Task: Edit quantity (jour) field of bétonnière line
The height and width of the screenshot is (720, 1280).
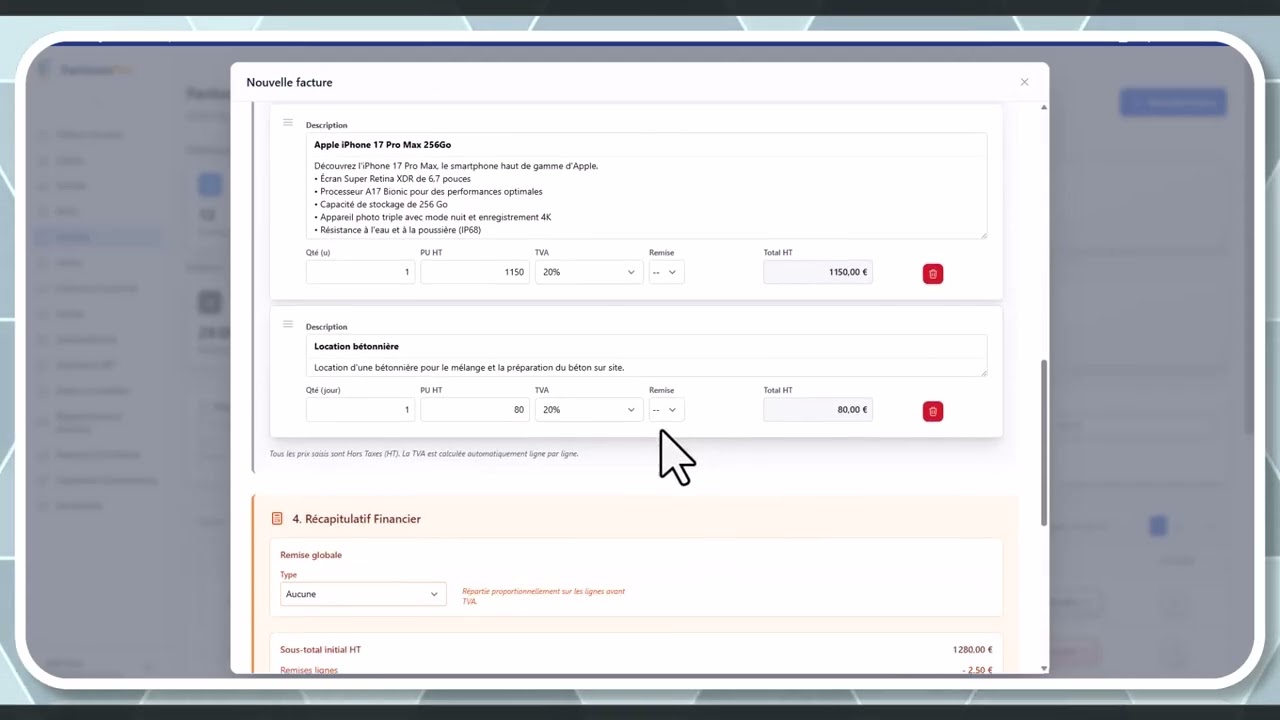Action: pos(360,410)
